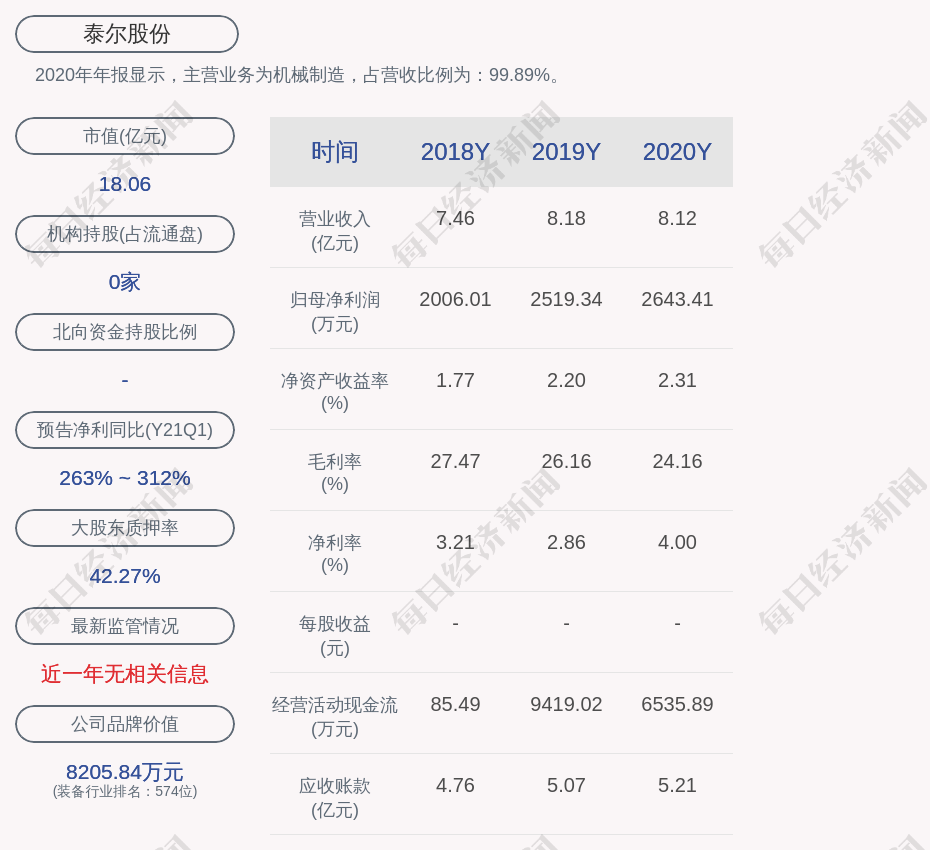
Task: Select the 大股东质押率 label pill
Action: pos(125,528)
